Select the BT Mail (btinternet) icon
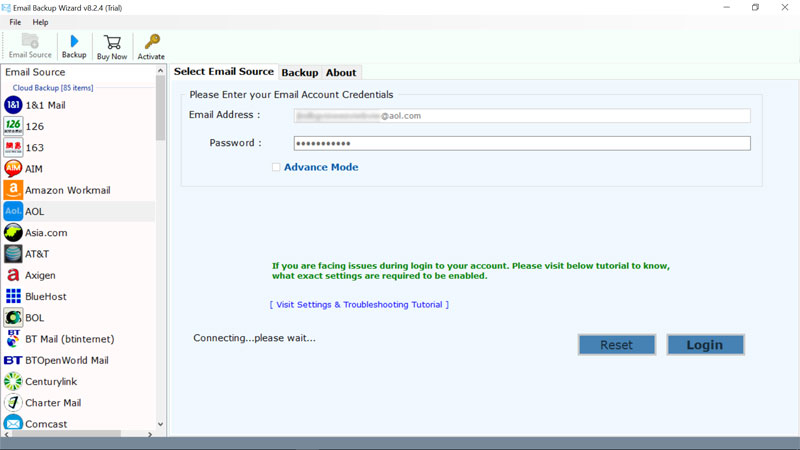This screenshot has width=800, height=450. pyautogui.click(x=13, y=339)
